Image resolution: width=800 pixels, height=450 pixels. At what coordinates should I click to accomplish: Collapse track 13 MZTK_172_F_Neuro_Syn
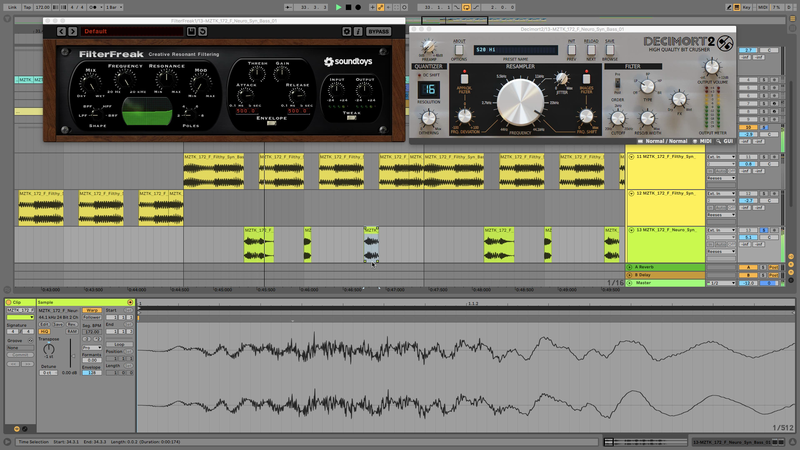pyautogui.click(x=631, y=230)
